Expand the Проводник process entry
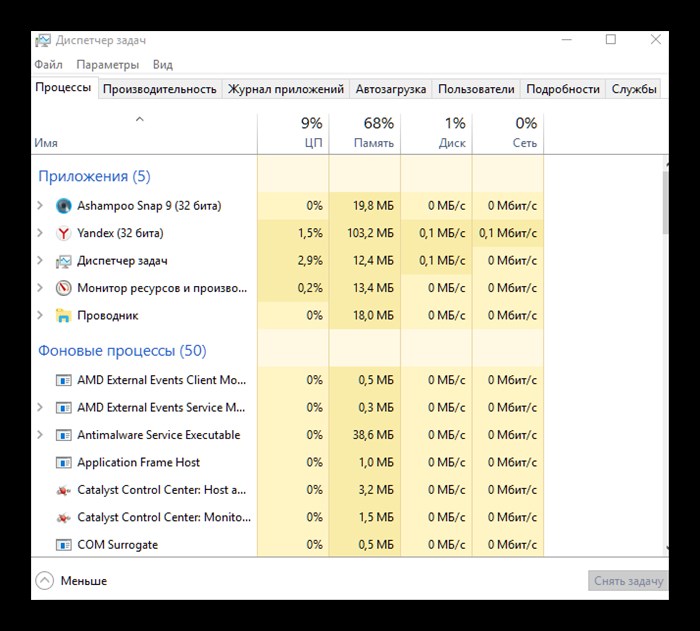The image size is (700, 631). [40, 315]
